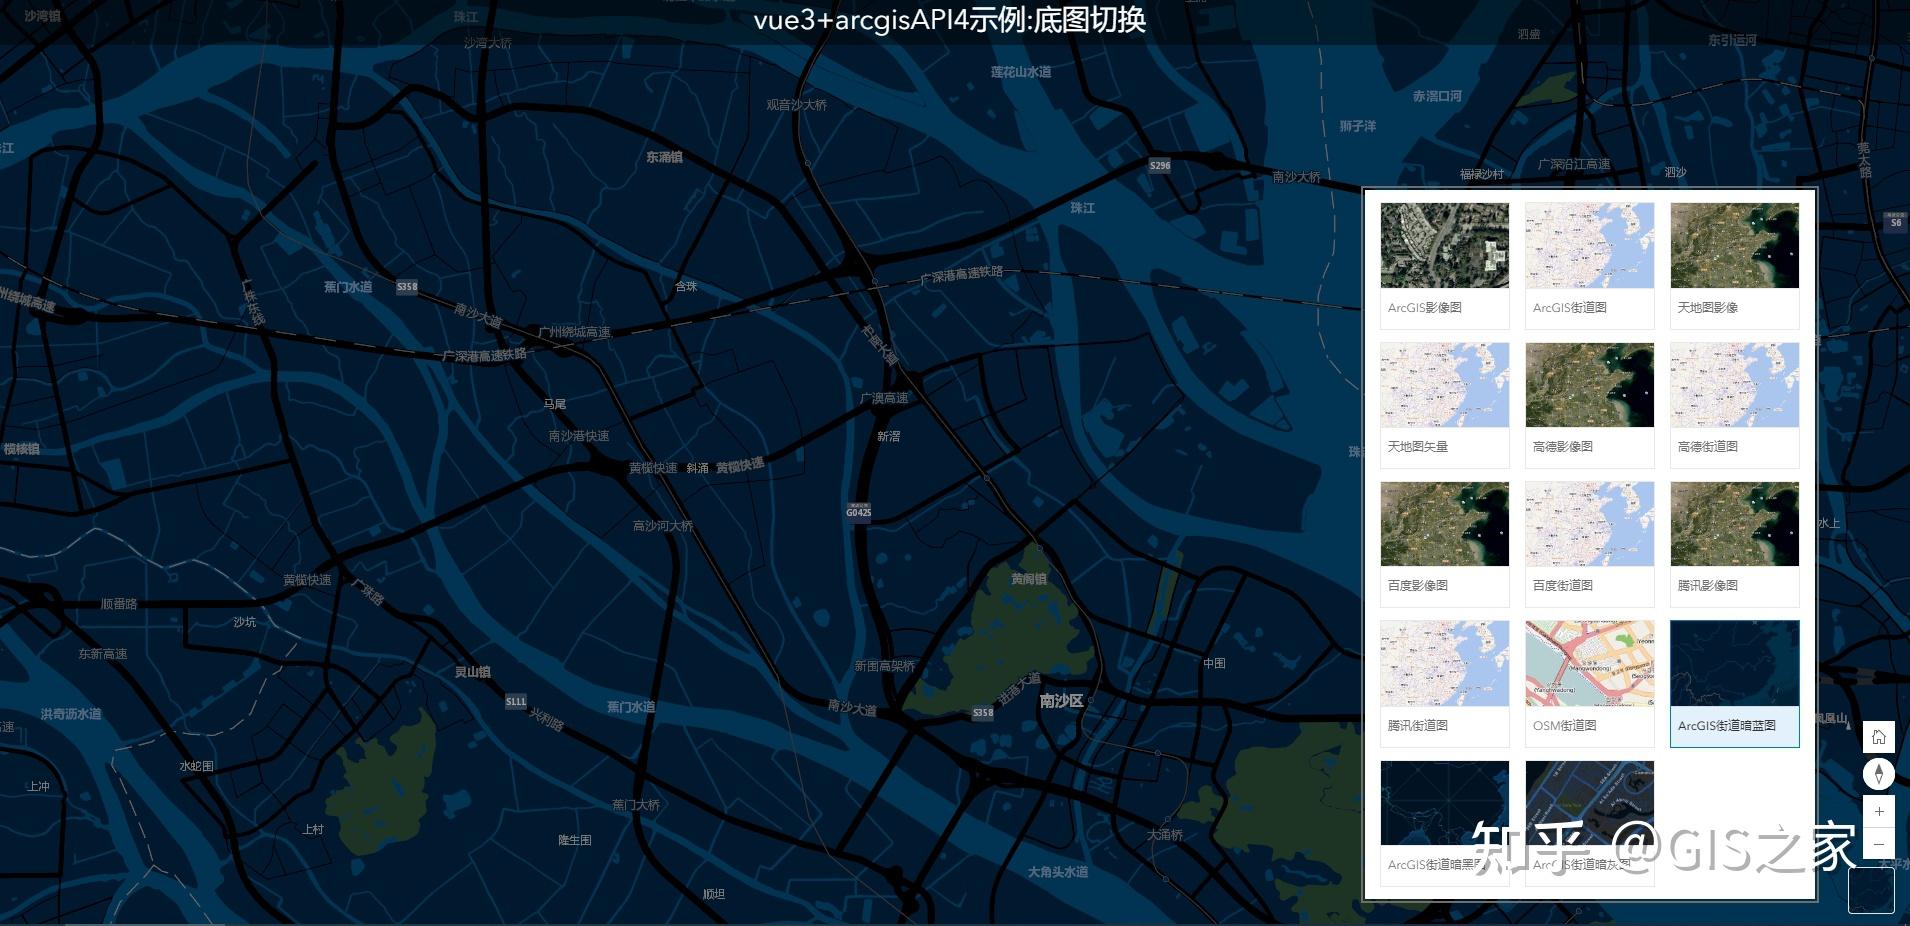Pick the 百度街道图 basemap
This screenshot has height=926, width=1910.
click(1590, 543)
